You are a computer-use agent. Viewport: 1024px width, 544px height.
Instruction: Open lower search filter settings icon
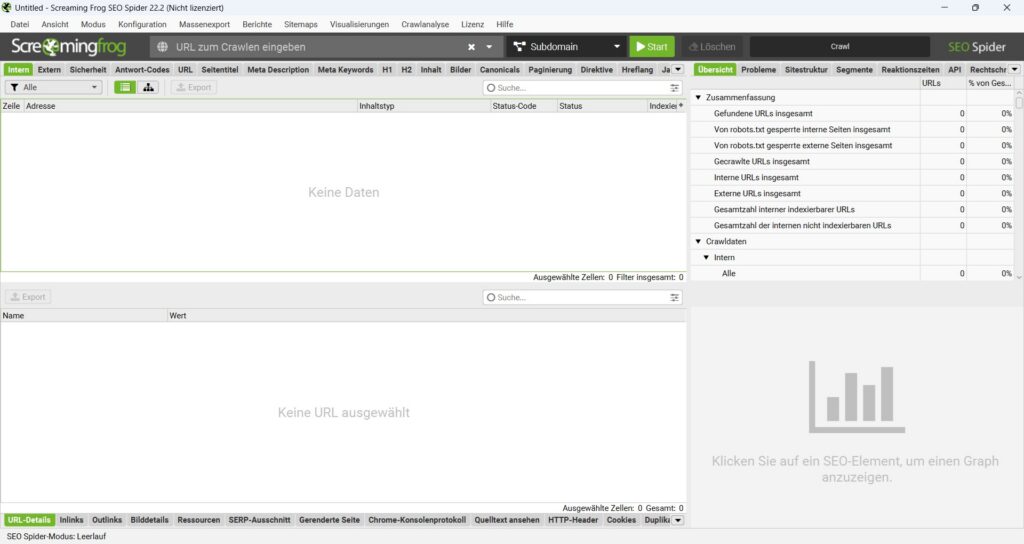point(675,298)
